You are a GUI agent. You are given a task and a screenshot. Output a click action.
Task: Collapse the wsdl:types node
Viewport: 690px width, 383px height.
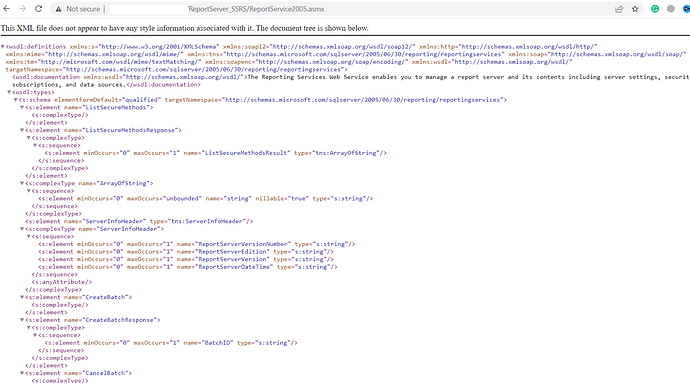pos(9,92)
